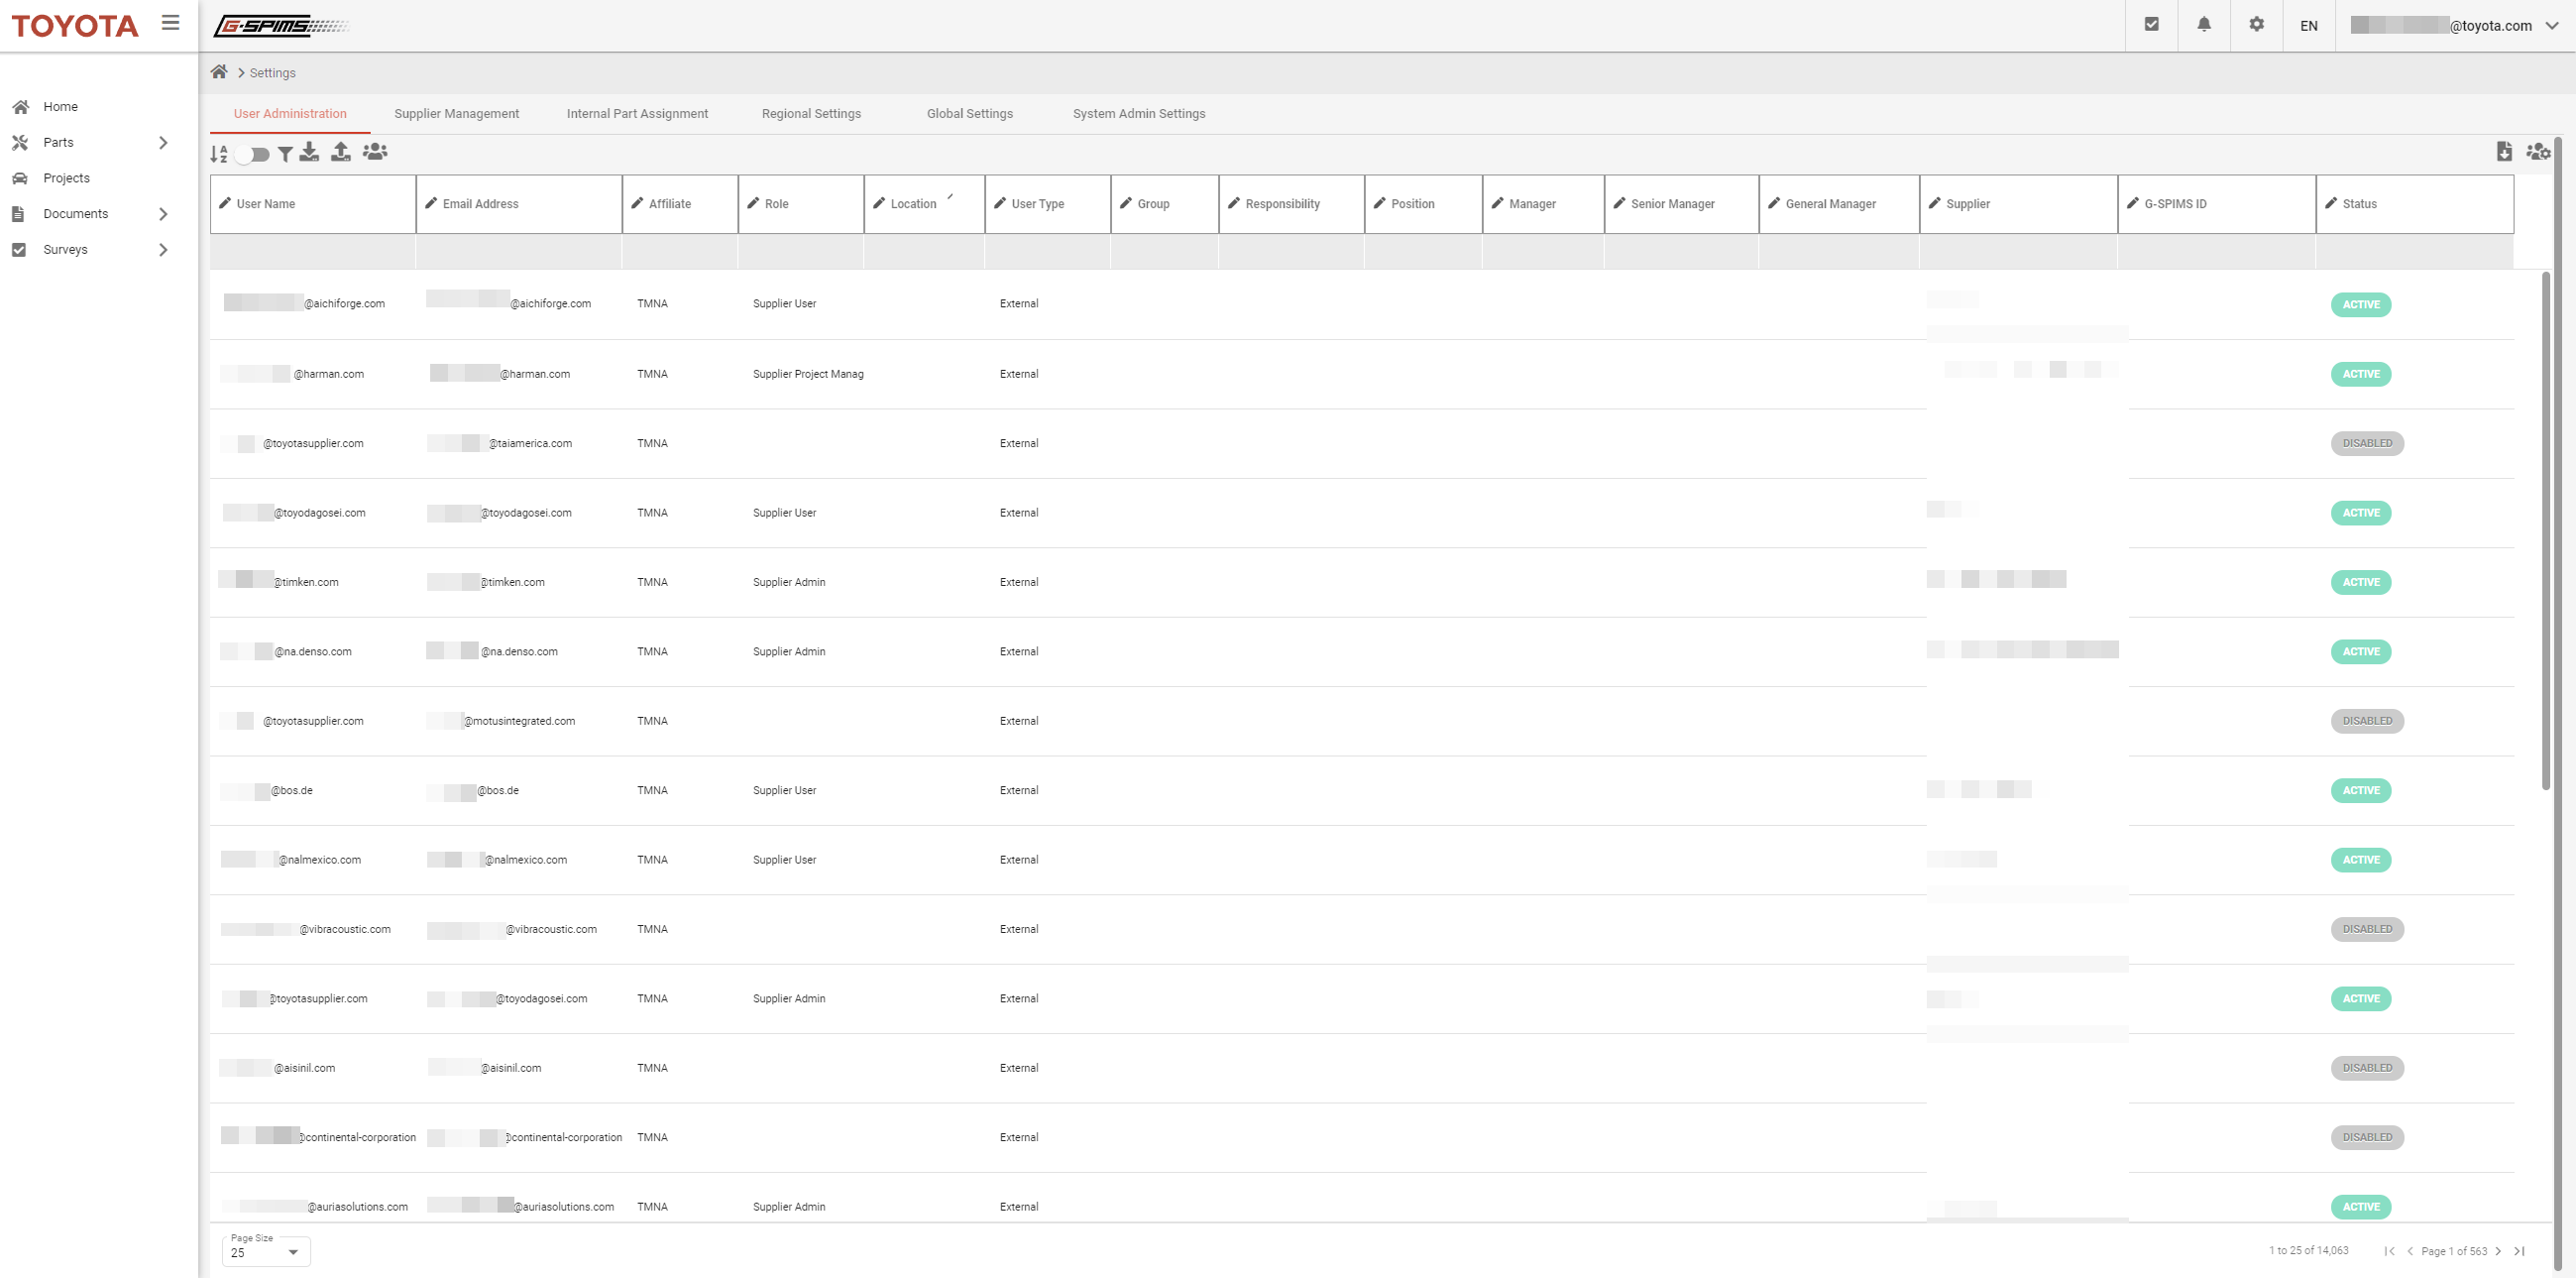Click the top-right export file icon

coord(2504,152)
